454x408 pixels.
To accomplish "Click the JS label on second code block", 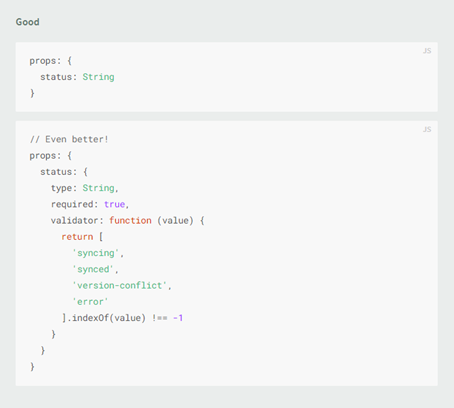I will point(427,129).
